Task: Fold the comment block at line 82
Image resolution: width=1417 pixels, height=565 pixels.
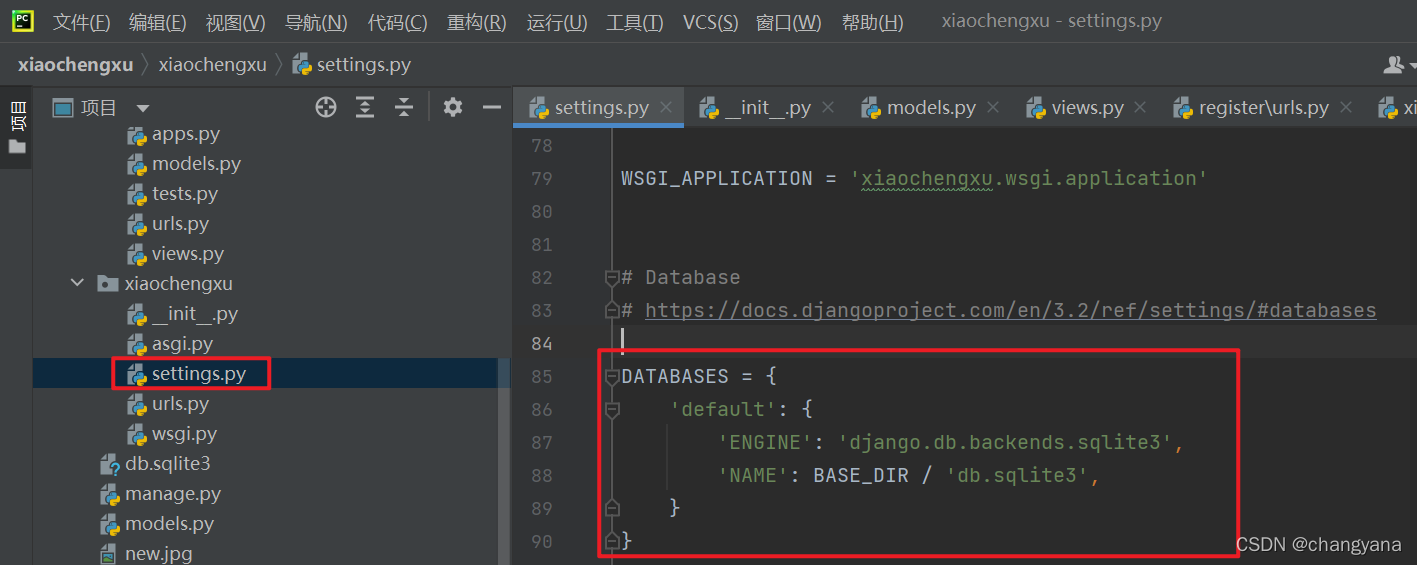Action: [612, 278]
